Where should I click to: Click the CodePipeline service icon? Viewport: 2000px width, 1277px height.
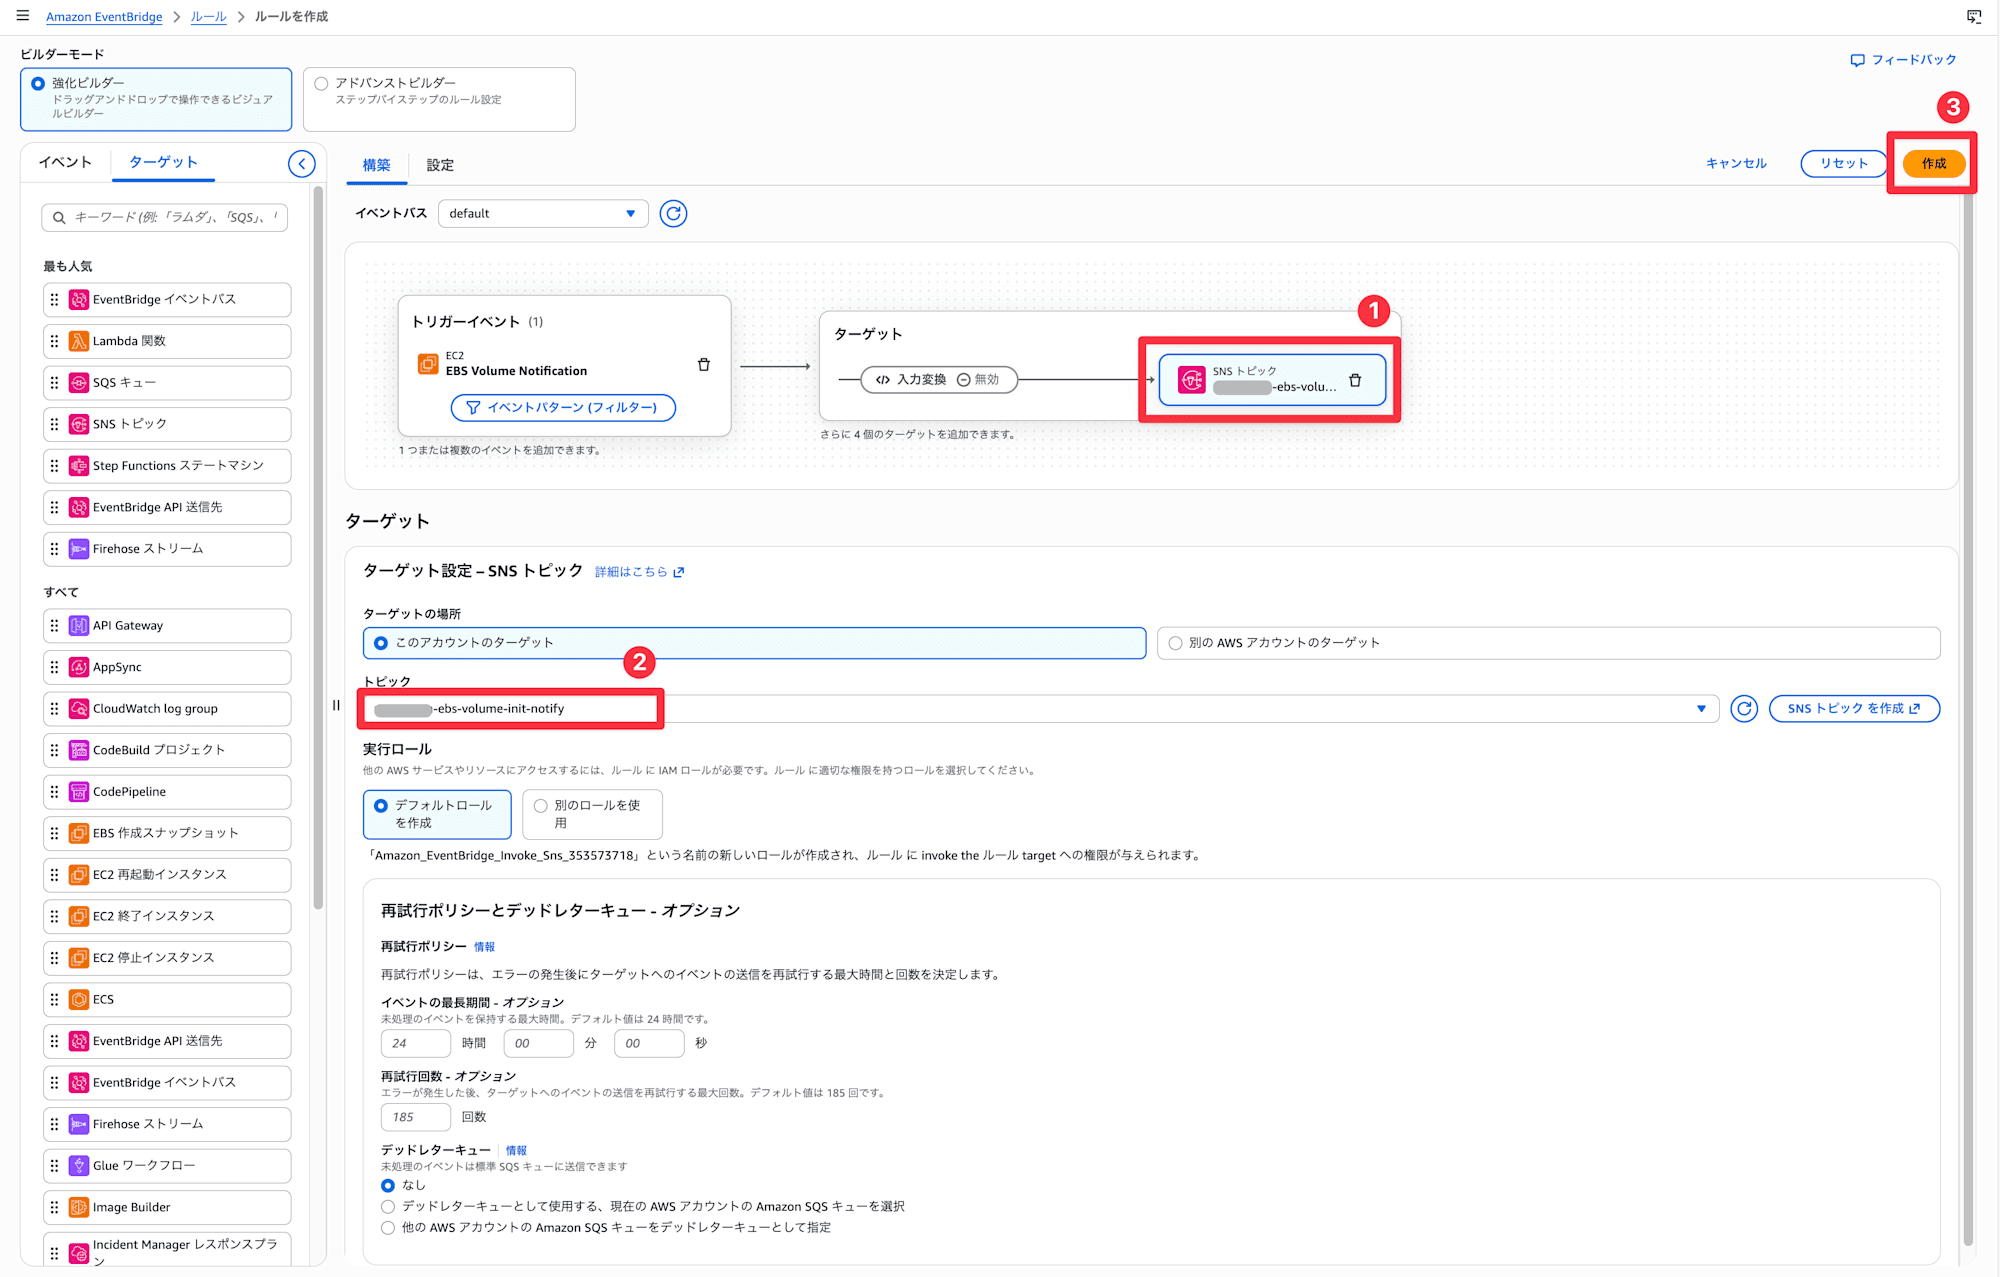click(79, 792)
